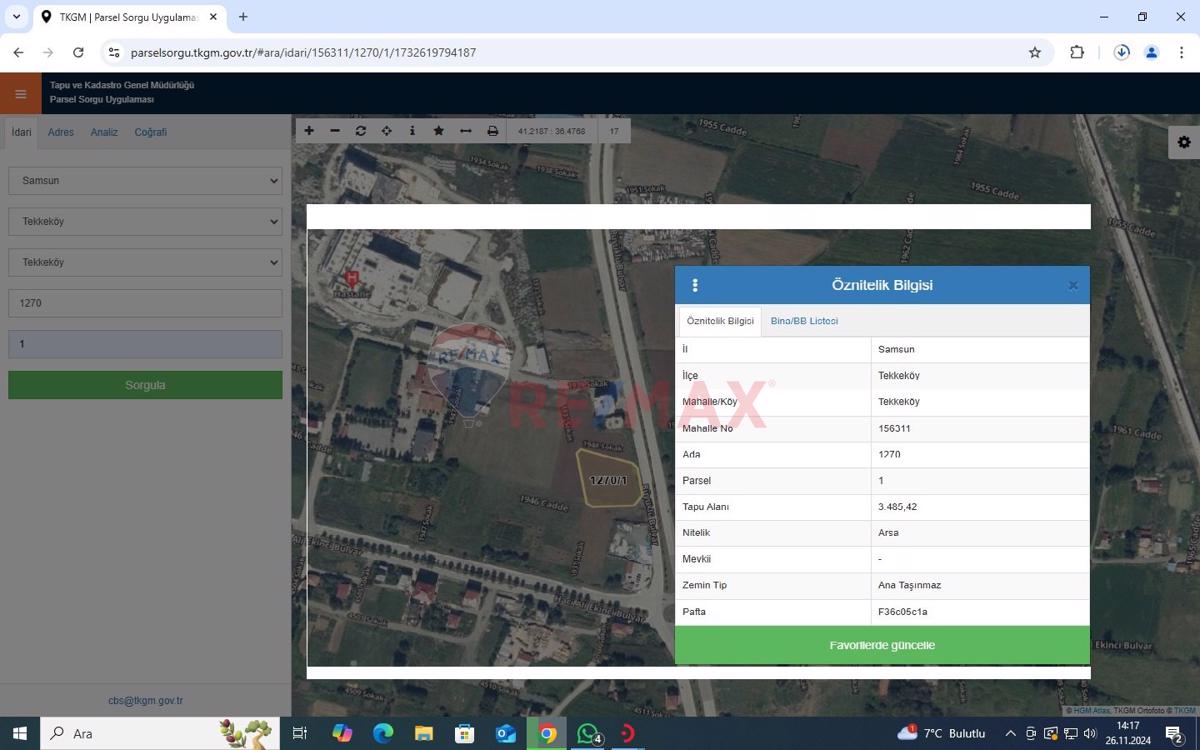Zoom out with the map minus icon
This screenshot has width=1200, height=750.
[x=335, y=131]
